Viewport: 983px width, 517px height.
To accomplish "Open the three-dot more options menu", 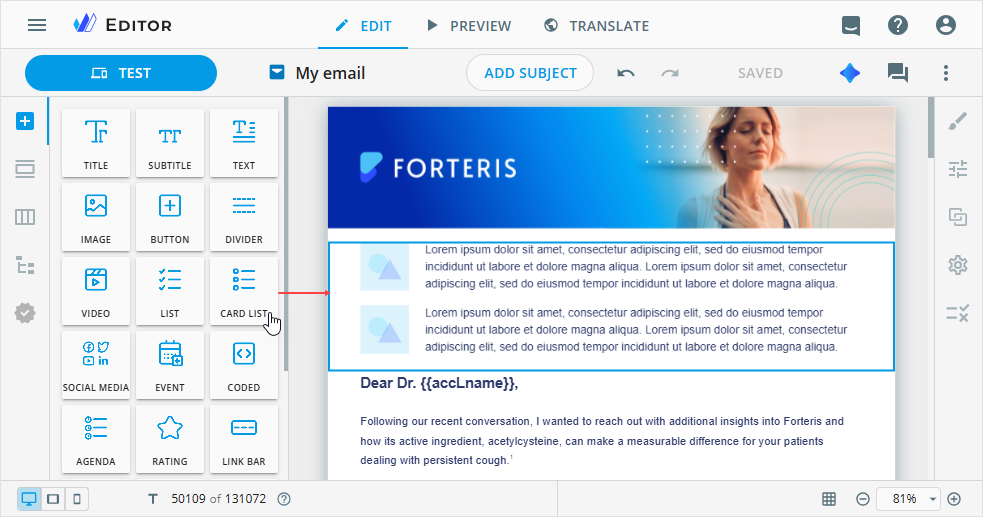I will tap(946, 73).
